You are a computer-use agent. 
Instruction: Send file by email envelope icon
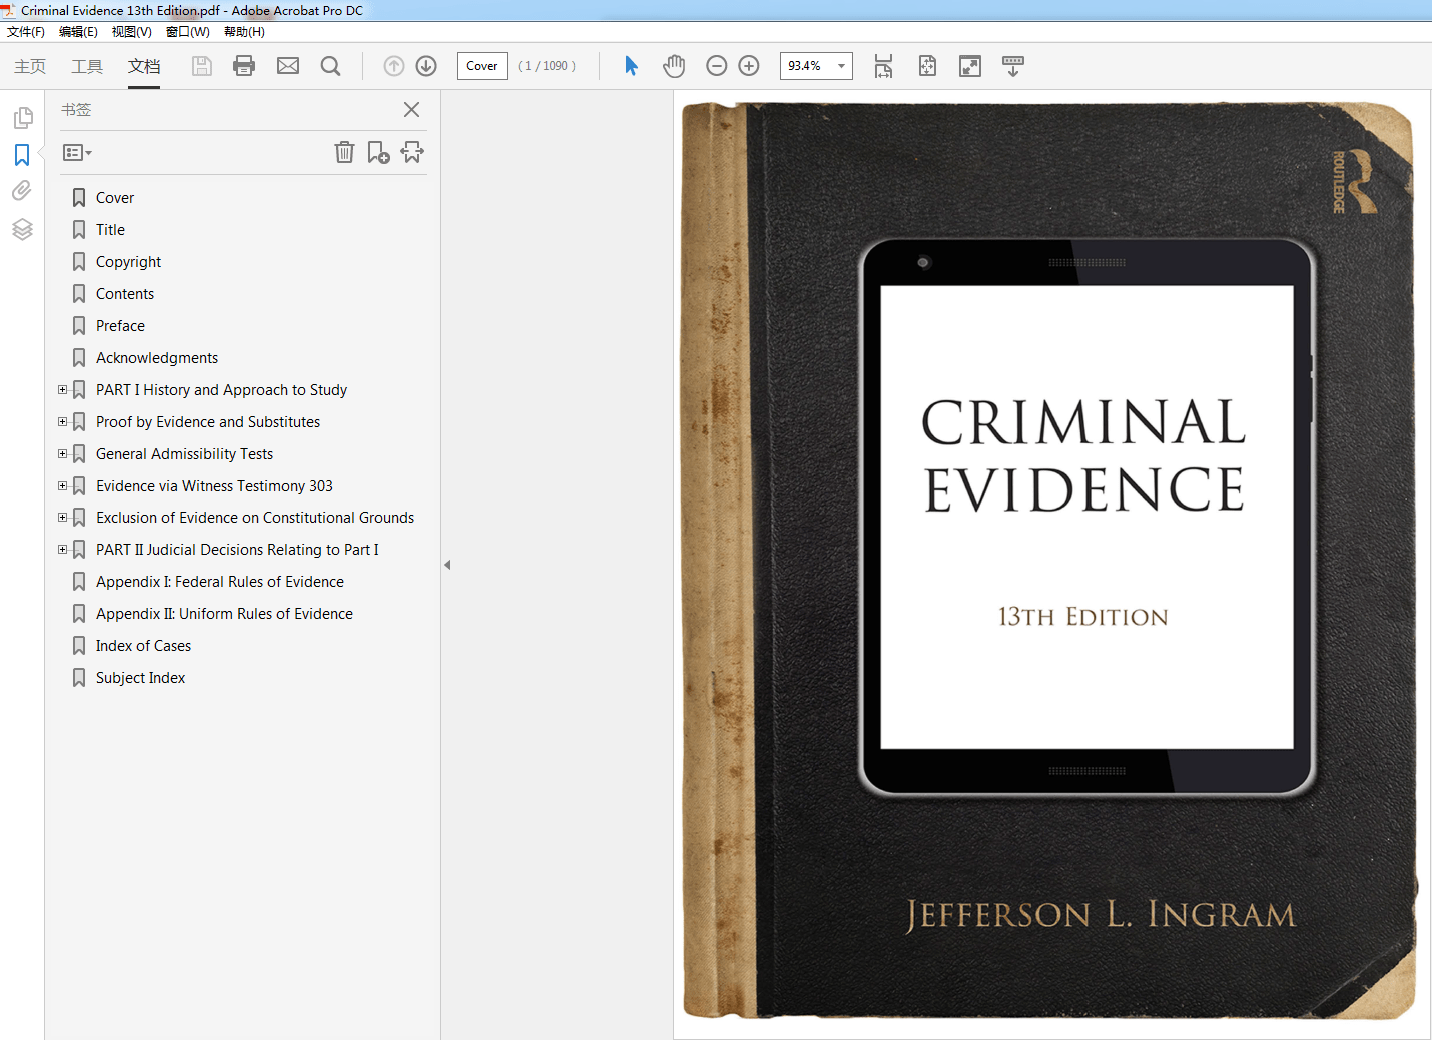[288, 66]
